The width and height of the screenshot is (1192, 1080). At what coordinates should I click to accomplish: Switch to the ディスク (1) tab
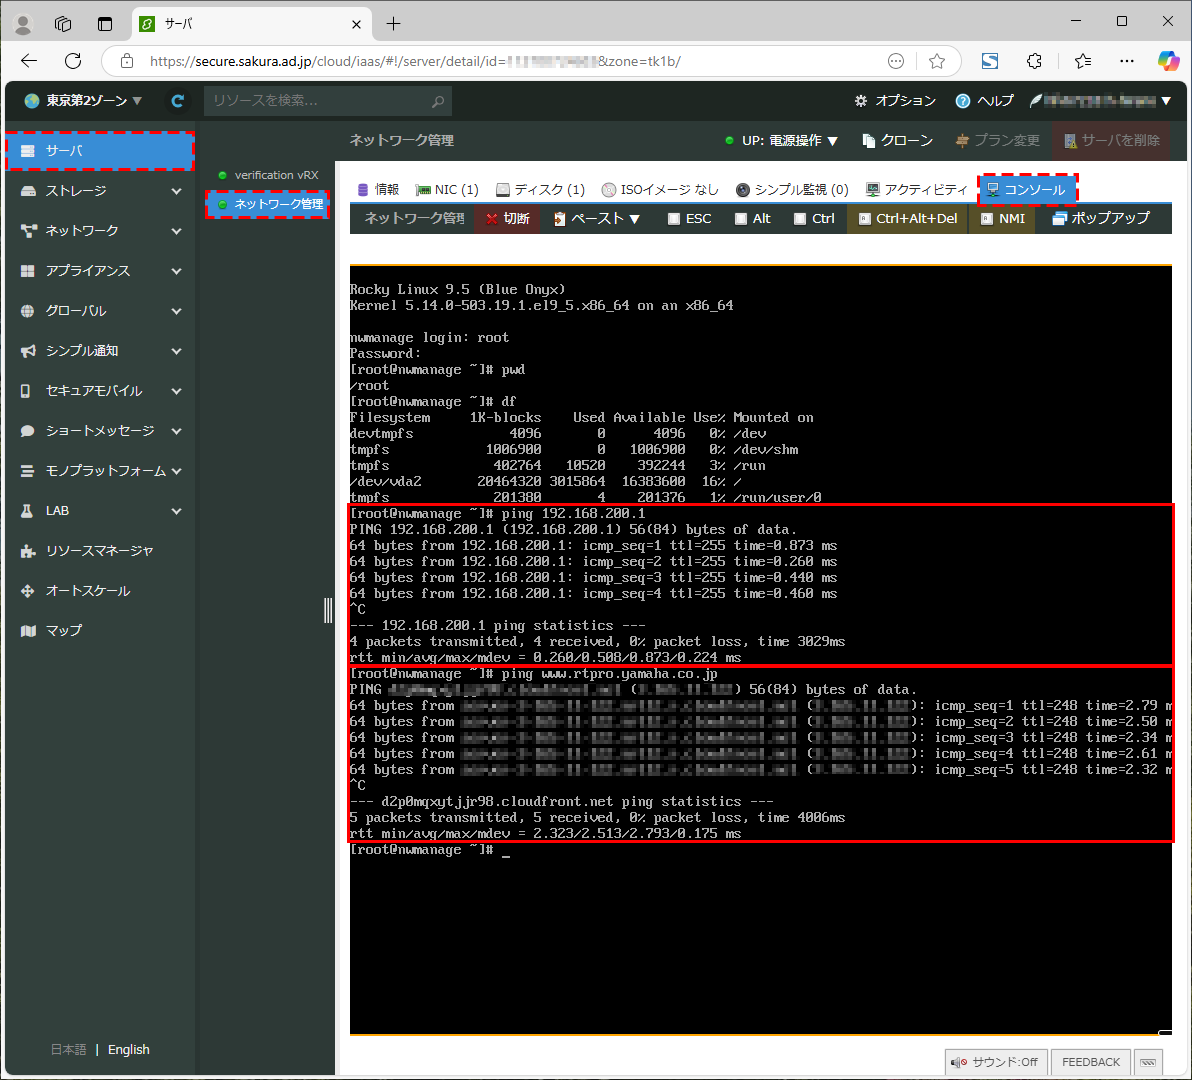(541, 190)
